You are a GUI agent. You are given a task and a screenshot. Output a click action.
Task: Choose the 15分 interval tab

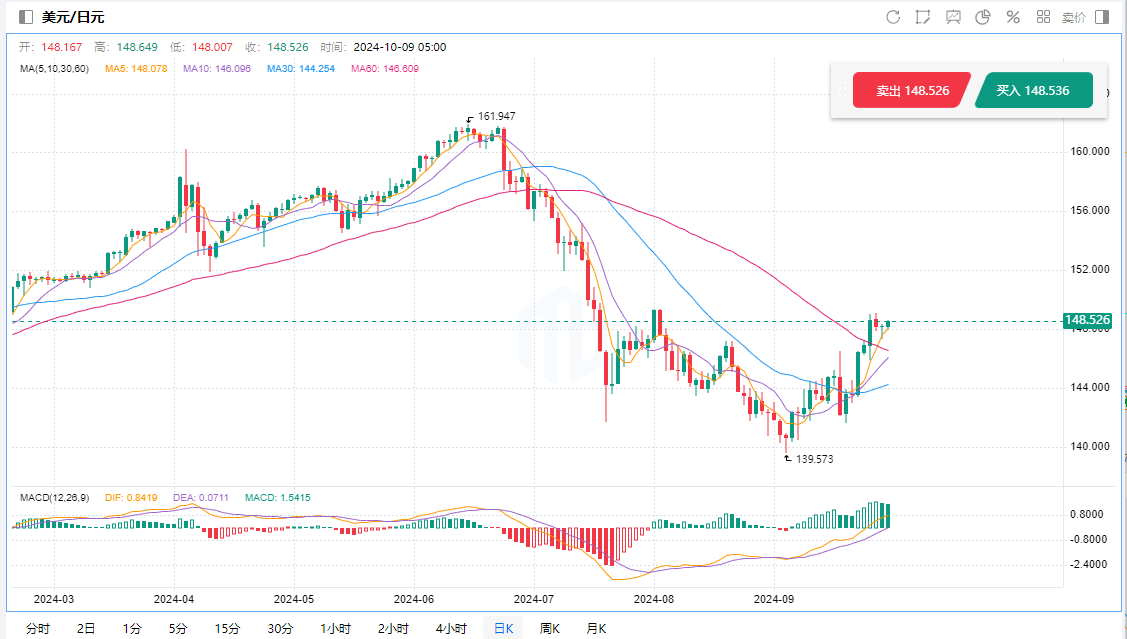[x=226, y=628]
